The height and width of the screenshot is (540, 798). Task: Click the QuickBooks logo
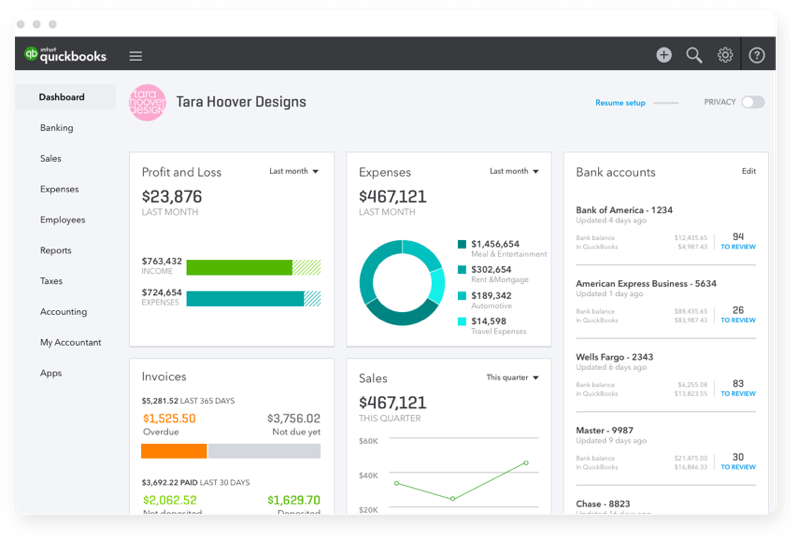66,54
